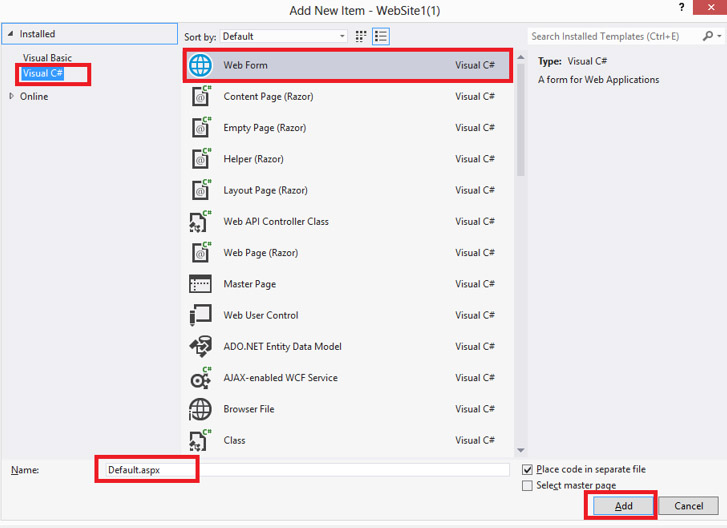727x528 pixels.
Task: Pick the Content Page (Razor) template icon
Action: pos(201,96)
